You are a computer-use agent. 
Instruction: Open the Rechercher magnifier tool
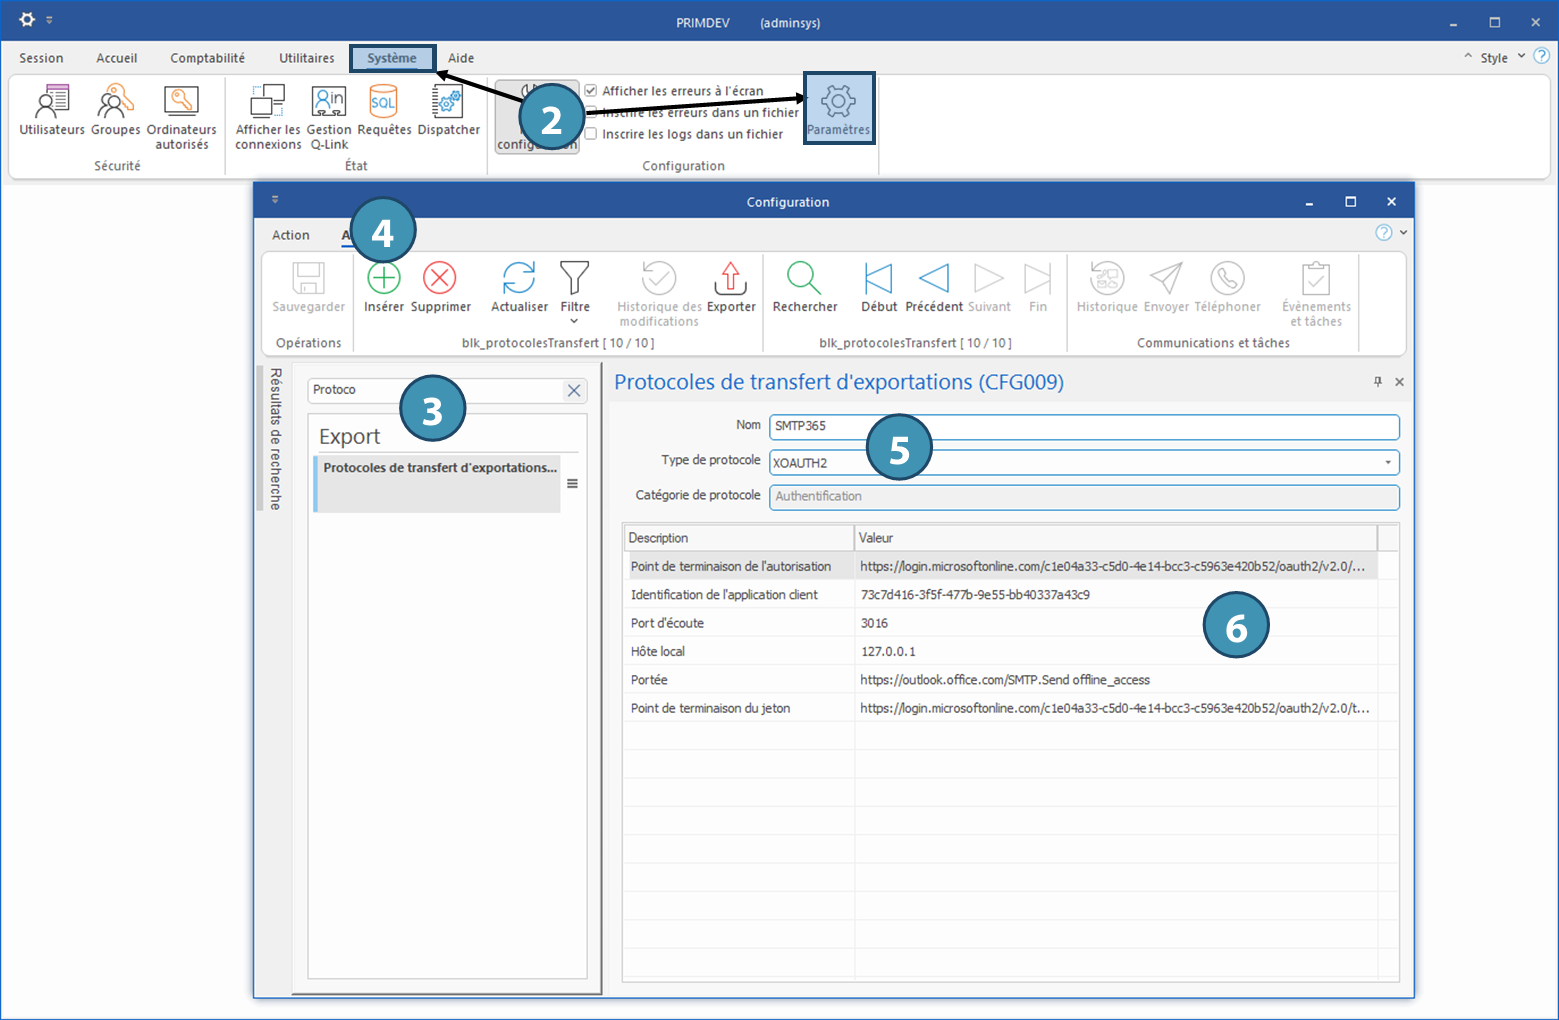pos(804,279)
